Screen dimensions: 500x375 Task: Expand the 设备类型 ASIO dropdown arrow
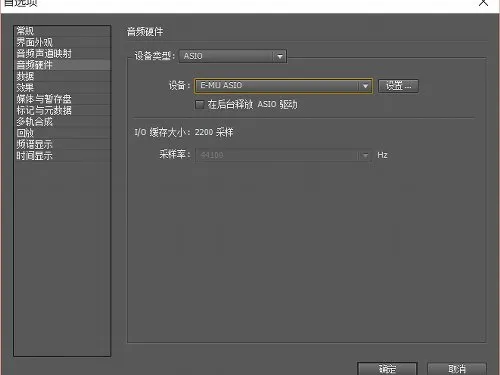(280, 56)
